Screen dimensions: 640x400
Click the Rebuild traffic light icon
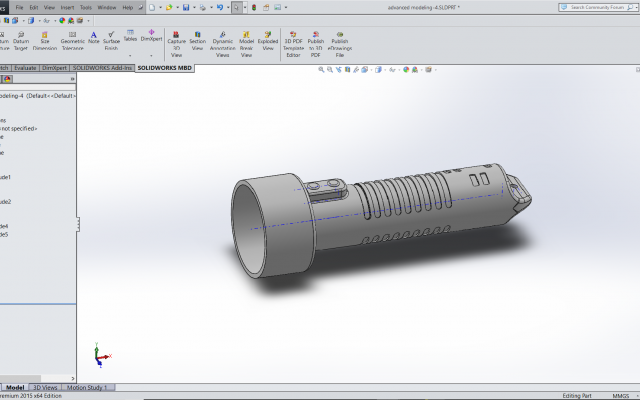pos(254,7)
